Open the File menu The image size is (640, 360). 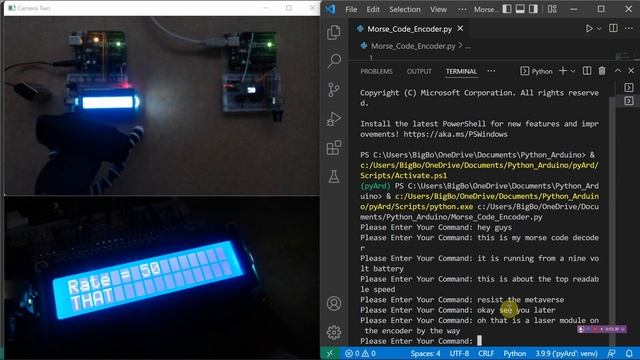click(x=351, y=9)
